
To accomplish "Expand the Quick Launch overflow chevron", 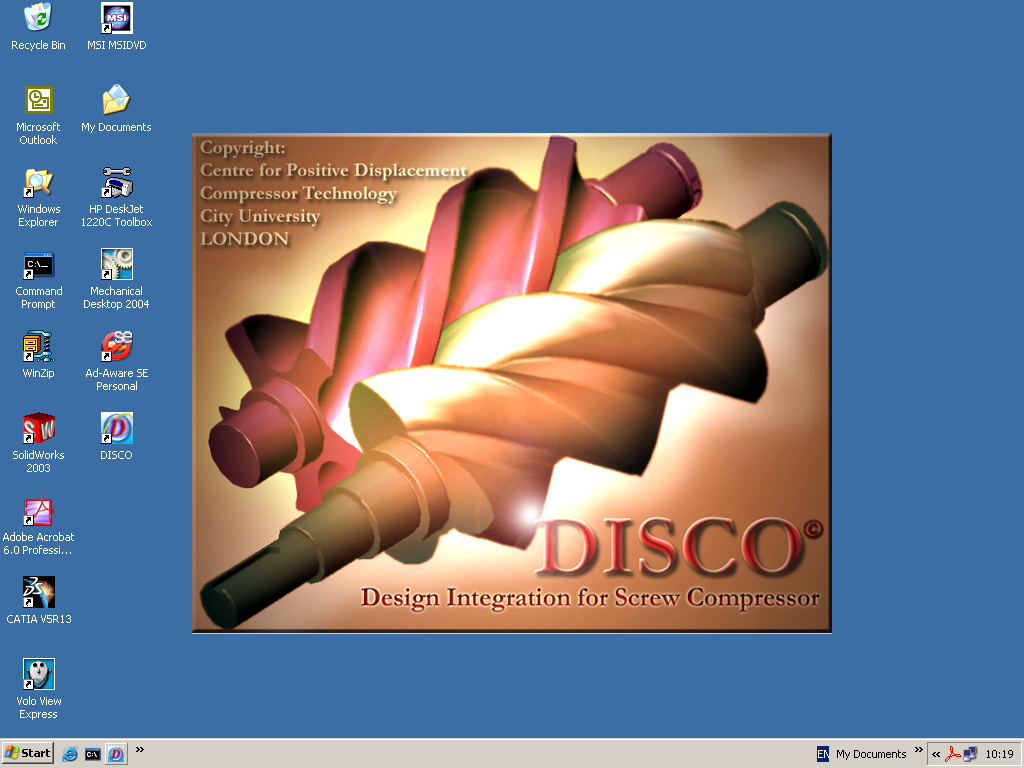I will pos(140,750).
